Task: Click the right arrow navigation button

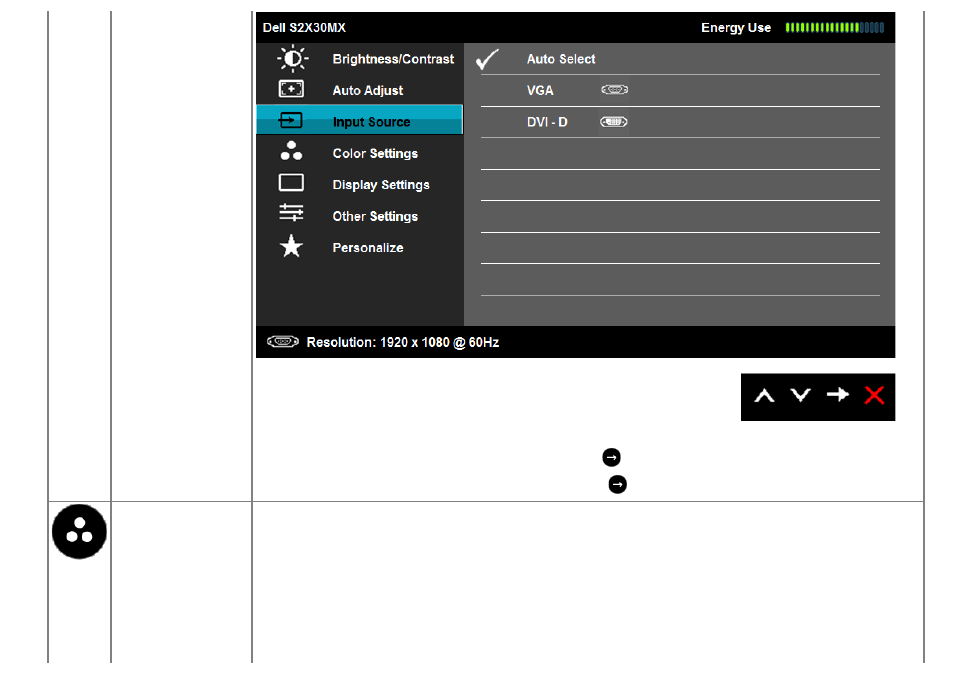Action: [x=838, y=395]
